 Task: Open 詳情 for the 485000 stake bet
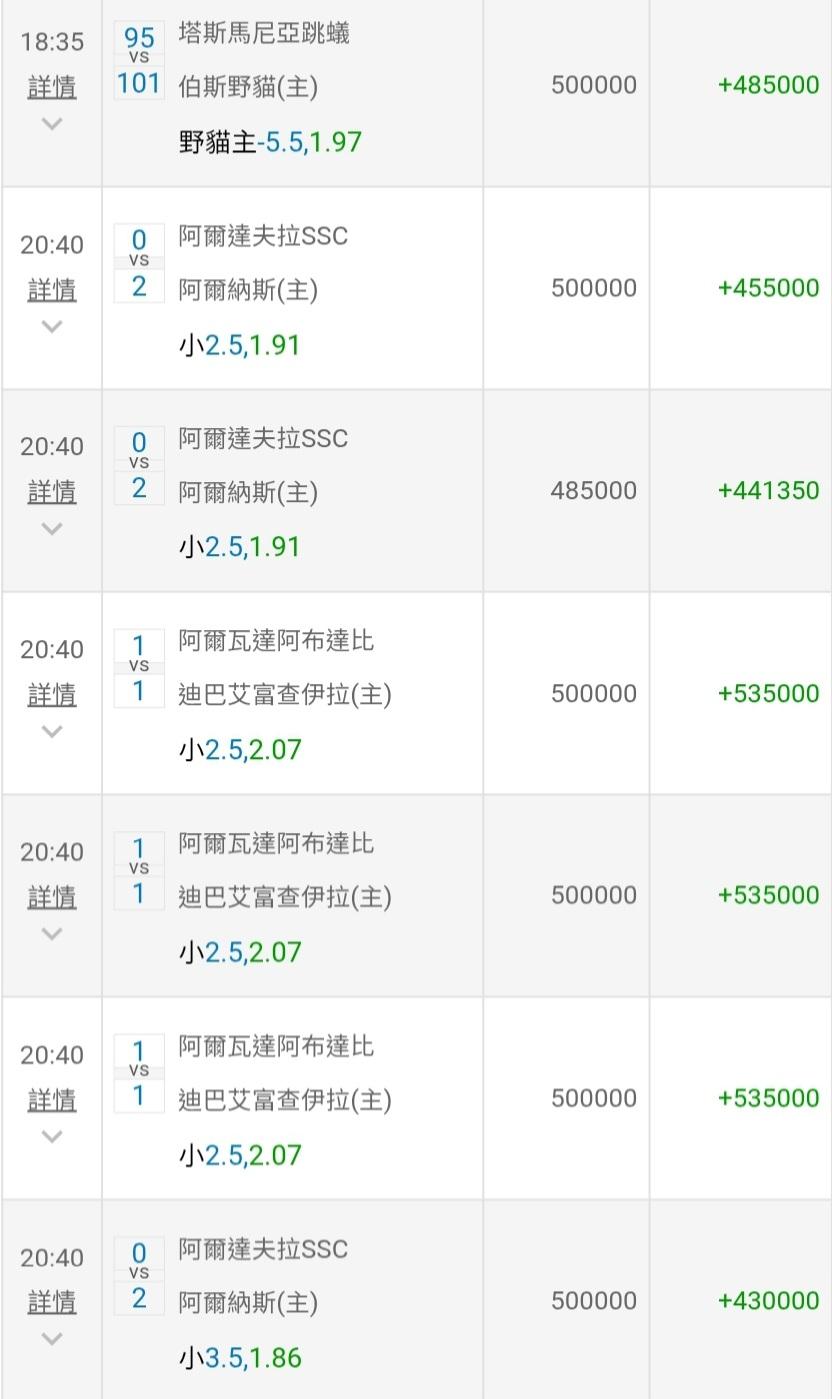[52, 492]
